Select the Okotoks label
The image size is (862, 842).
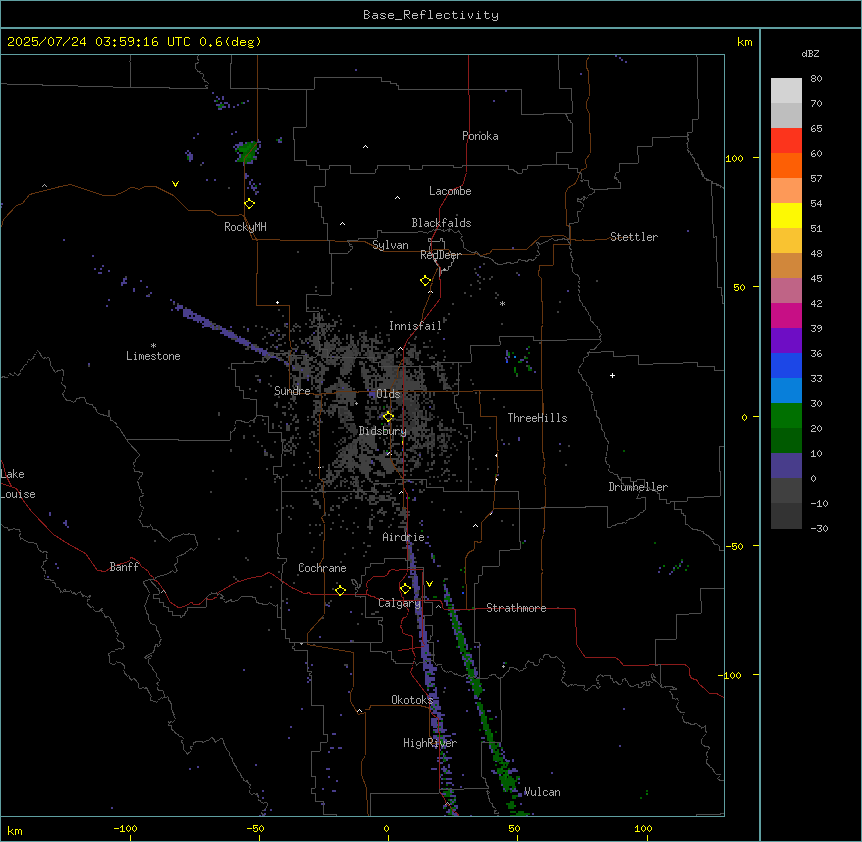pos(412,700)
